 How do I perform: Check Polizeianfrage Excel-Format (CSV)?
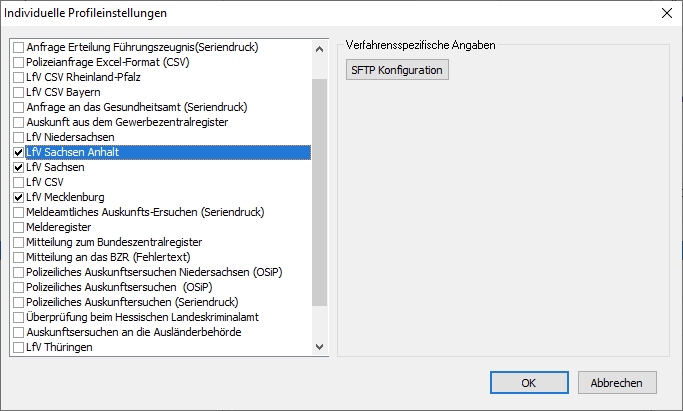[x=19, y=62]
